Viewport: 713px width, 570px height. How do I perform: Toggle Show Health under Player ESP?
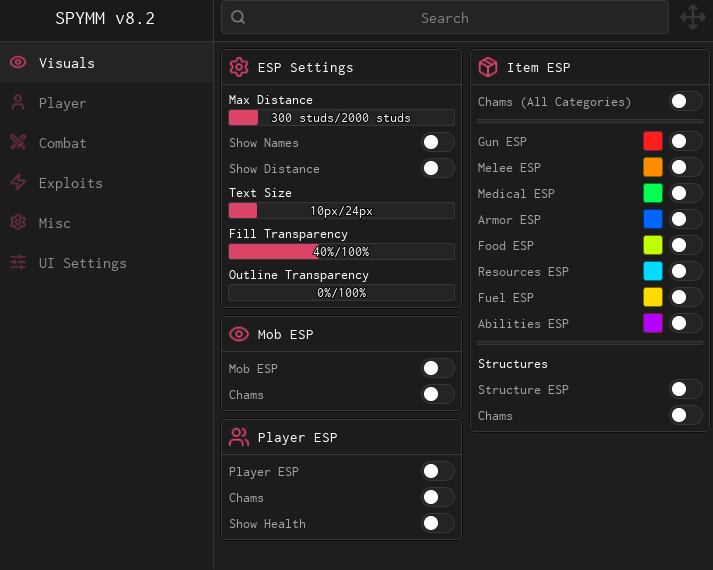coord(438,523)
